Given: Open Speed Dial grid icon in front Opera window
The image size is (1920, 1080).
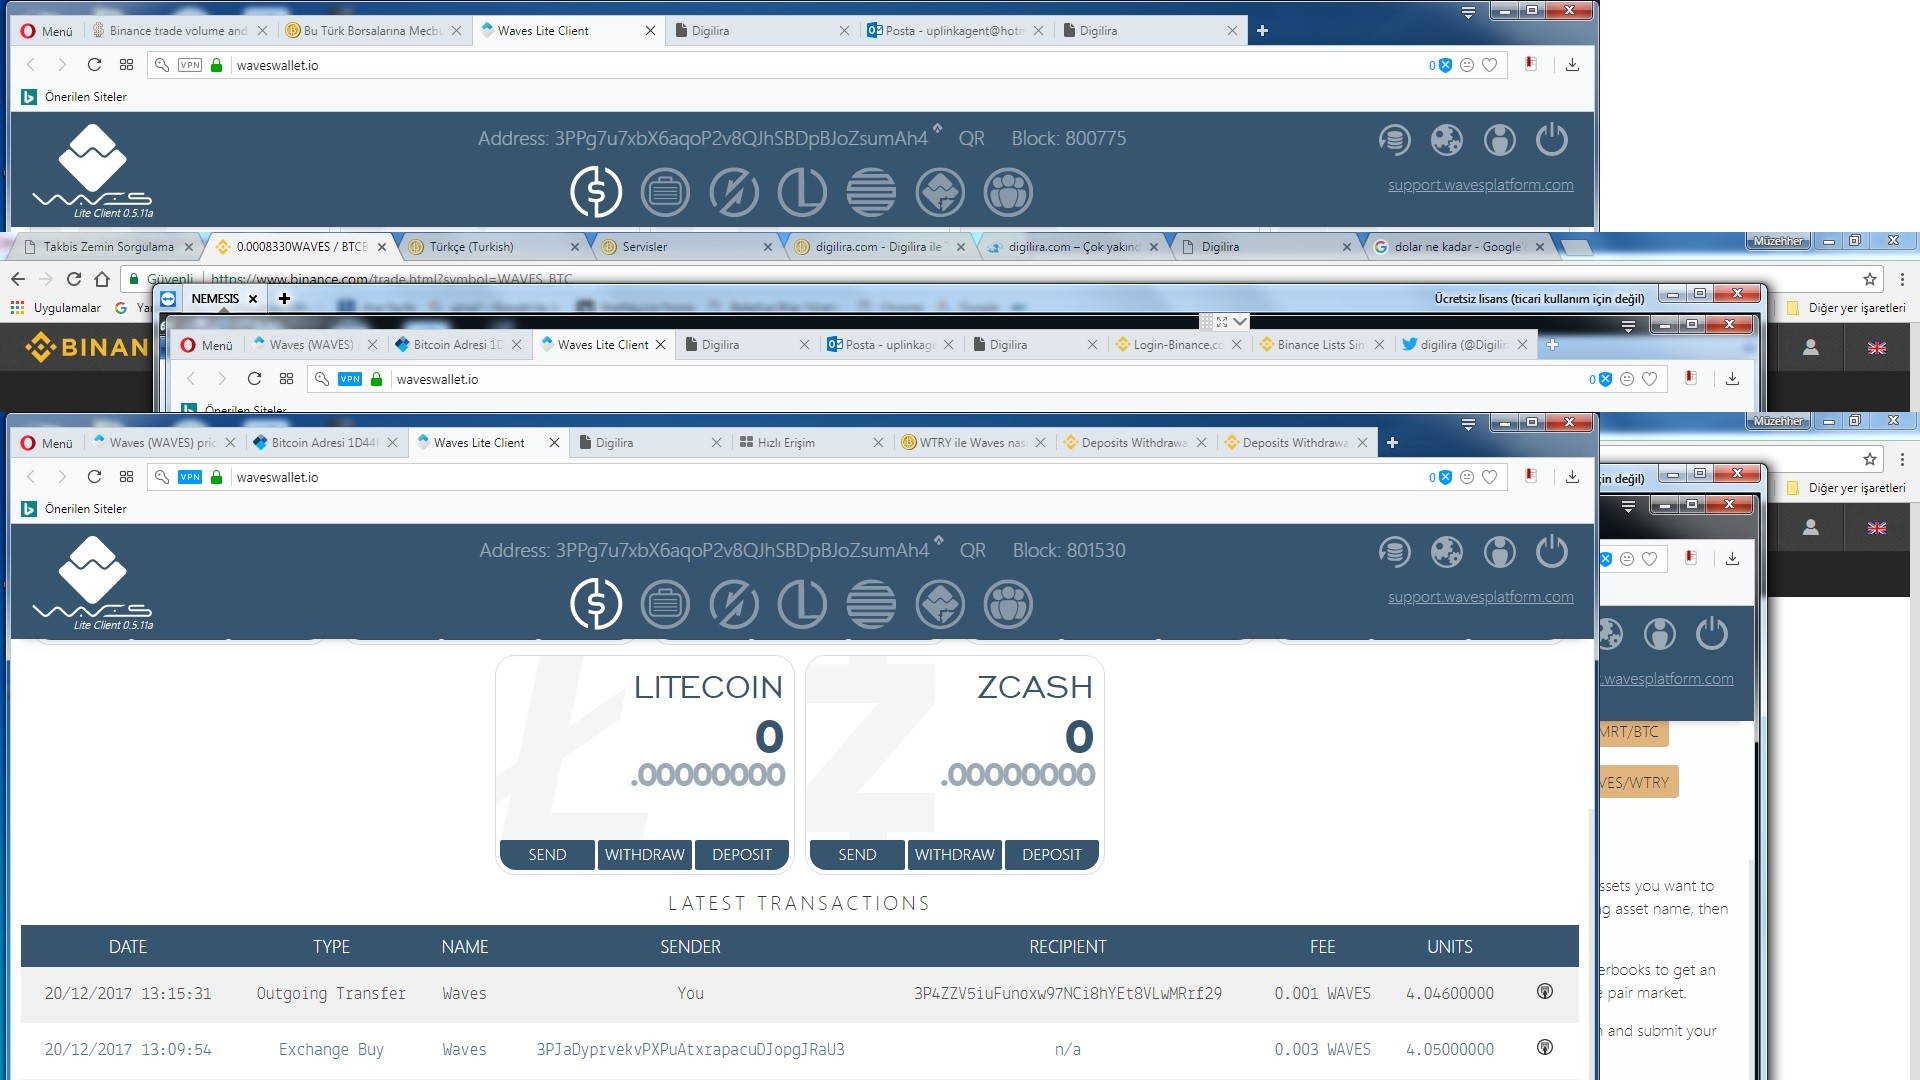Looking at the screenshot, I should (126, 477).
